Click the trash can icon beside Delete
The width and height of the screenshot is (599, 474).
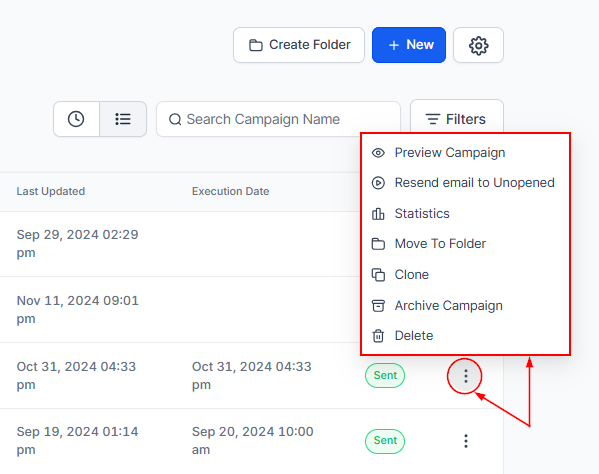[x=378, y=336]
